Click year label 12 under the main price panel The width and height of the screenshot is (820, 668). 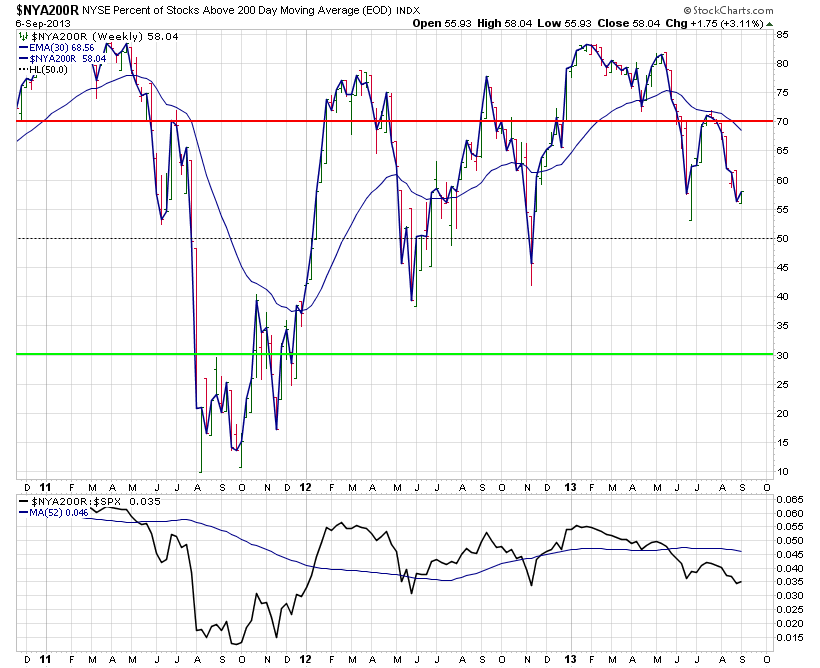(305, 487)
